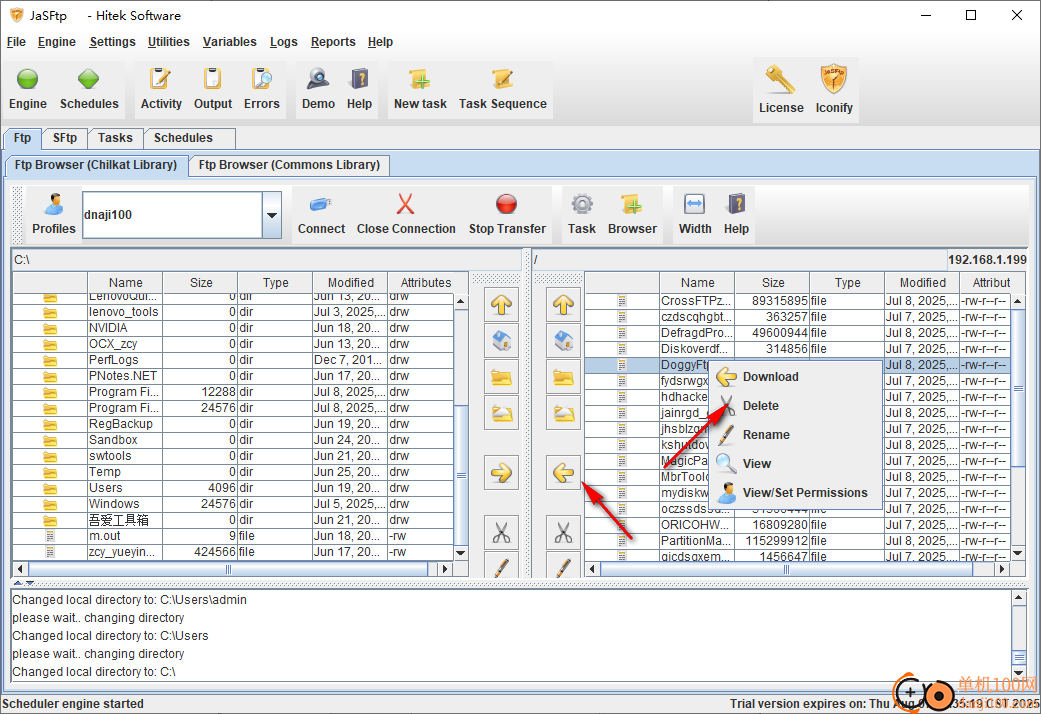Open the Profiles manager
This screenshot has height=714, width=1041.
pyautogui.click(x=54, y=214)
